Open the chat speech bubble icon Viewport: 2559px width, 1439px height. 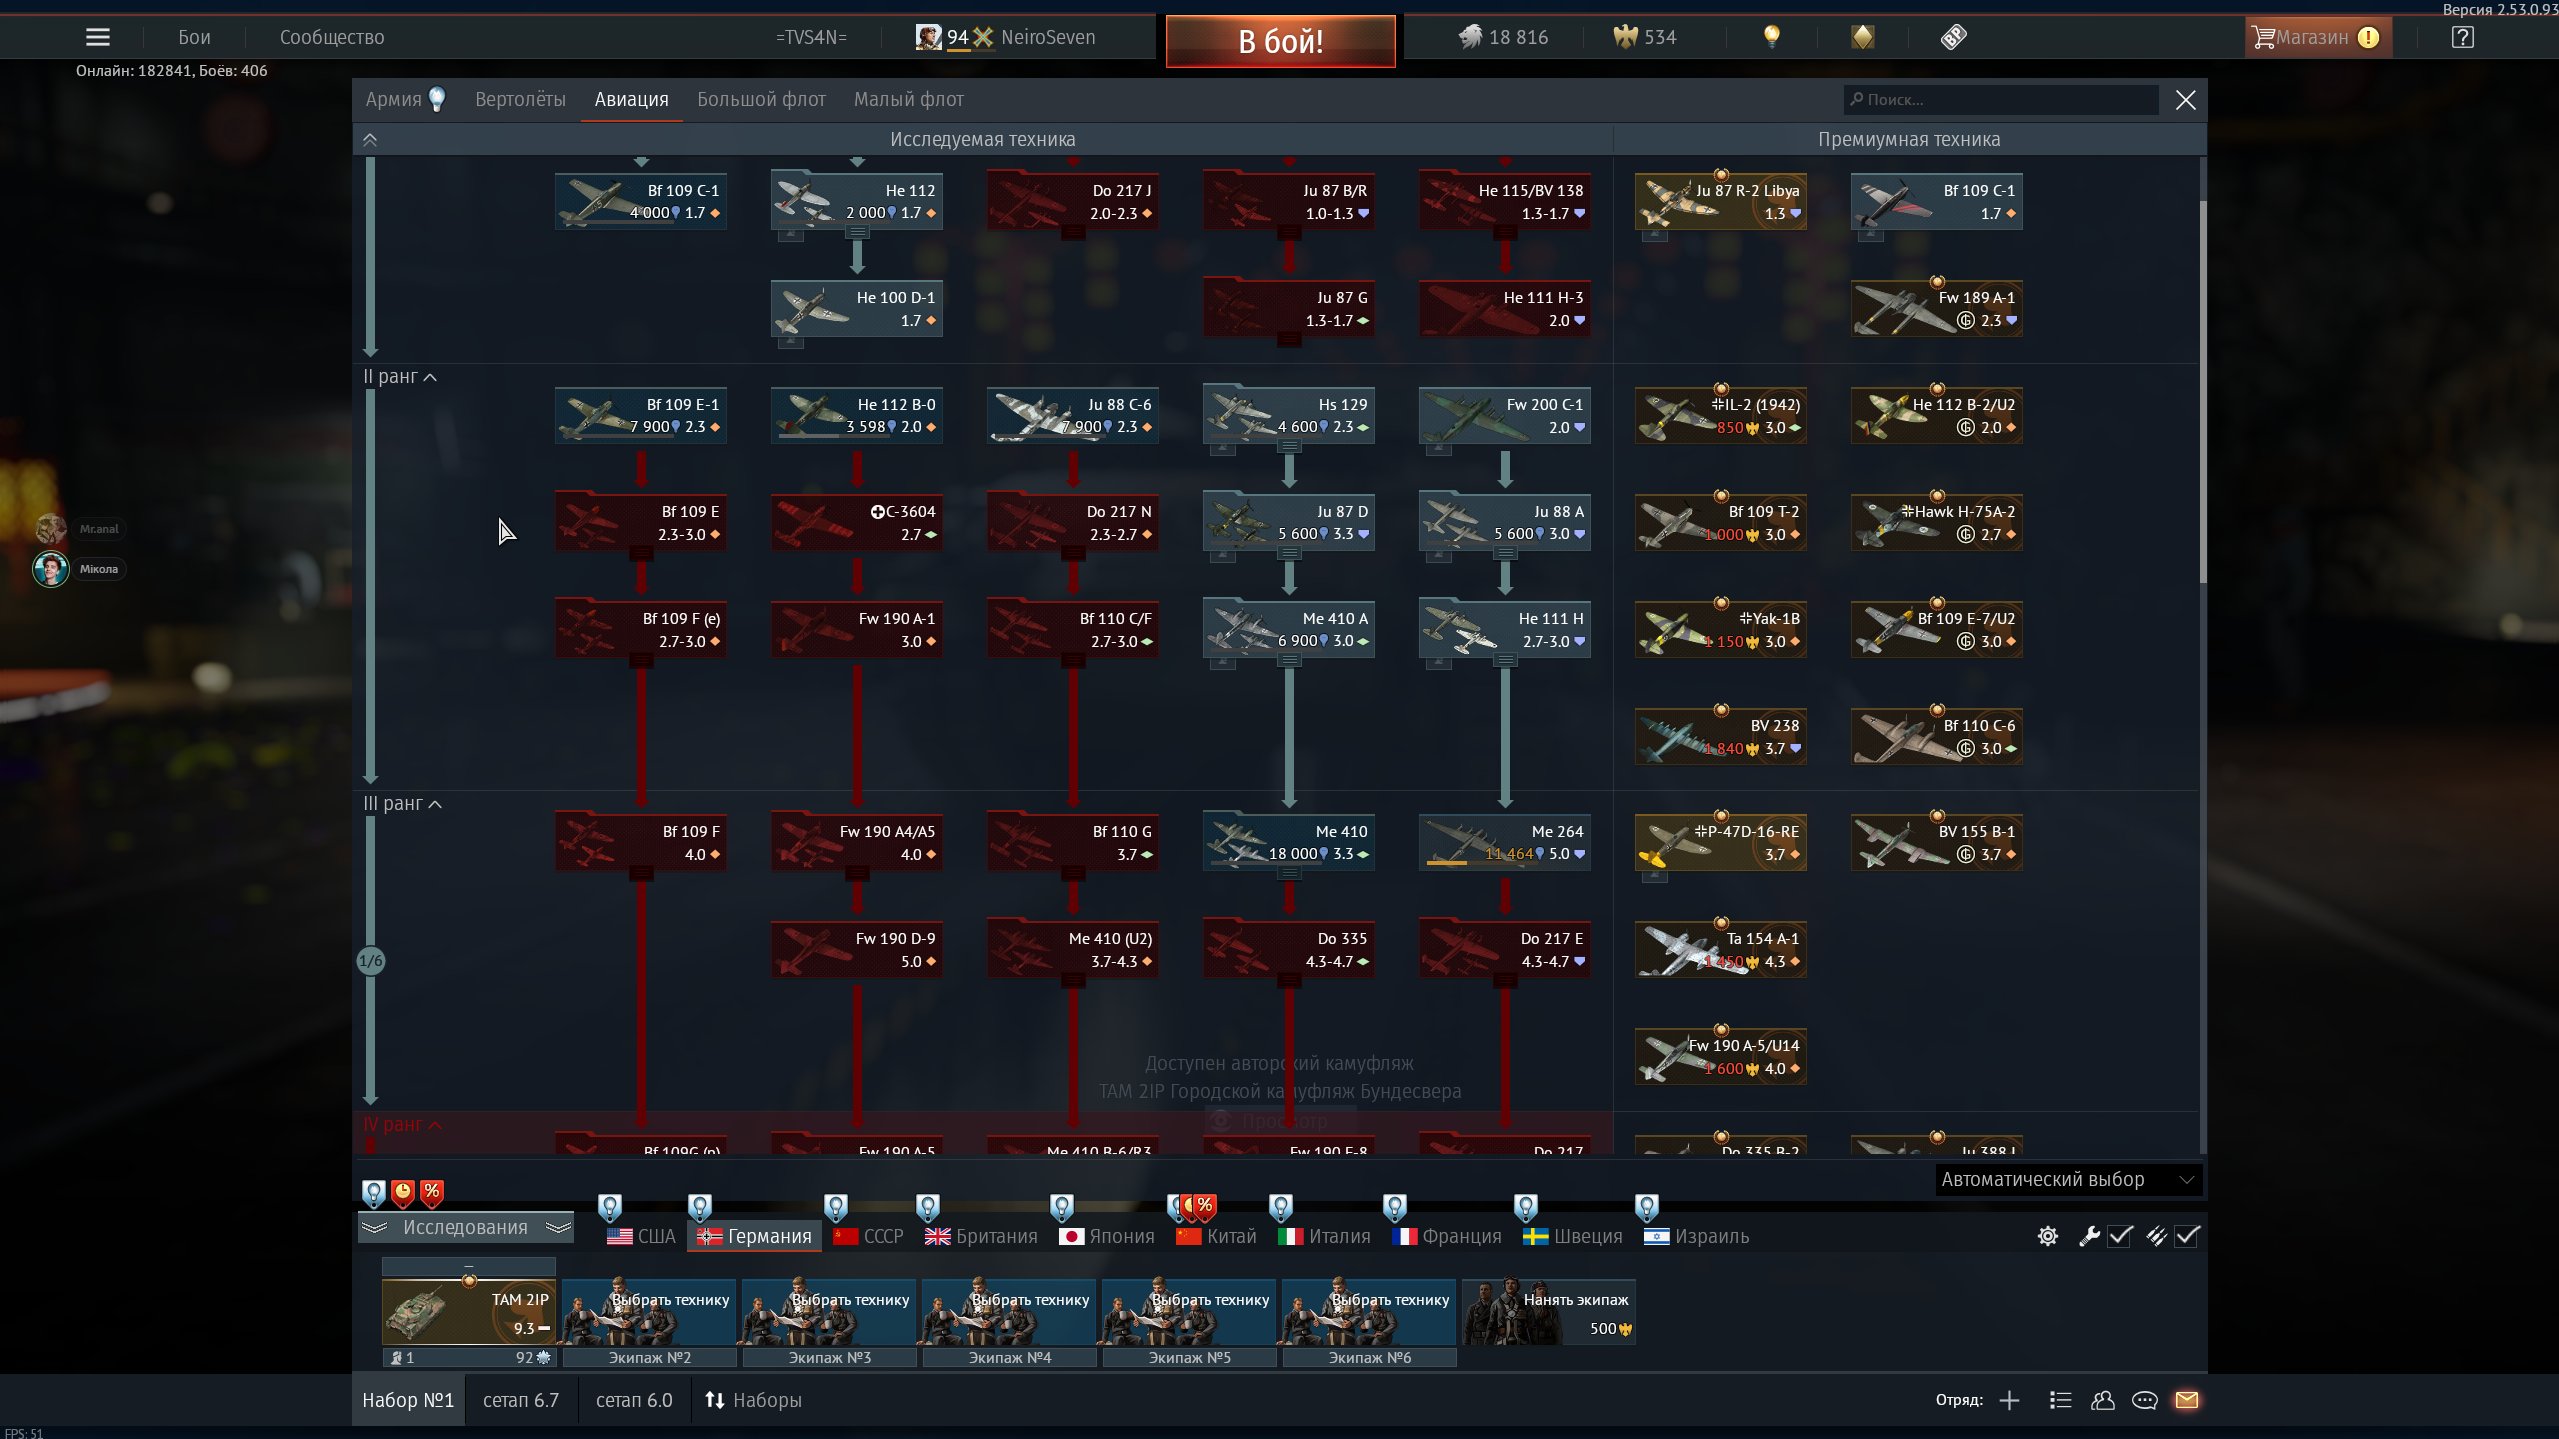[2144, 1400]
